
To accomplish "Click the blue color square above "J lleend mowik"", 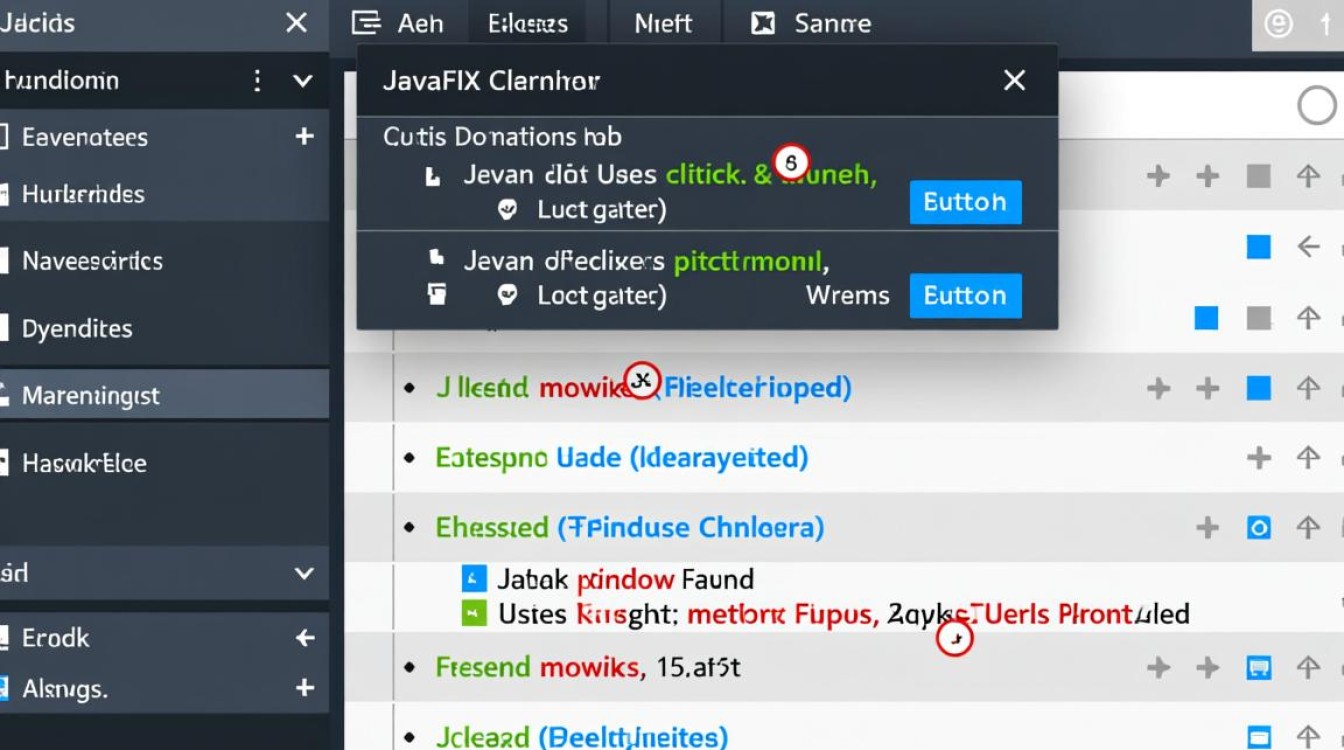I will pyautogui.click(x=1206, y=317).
